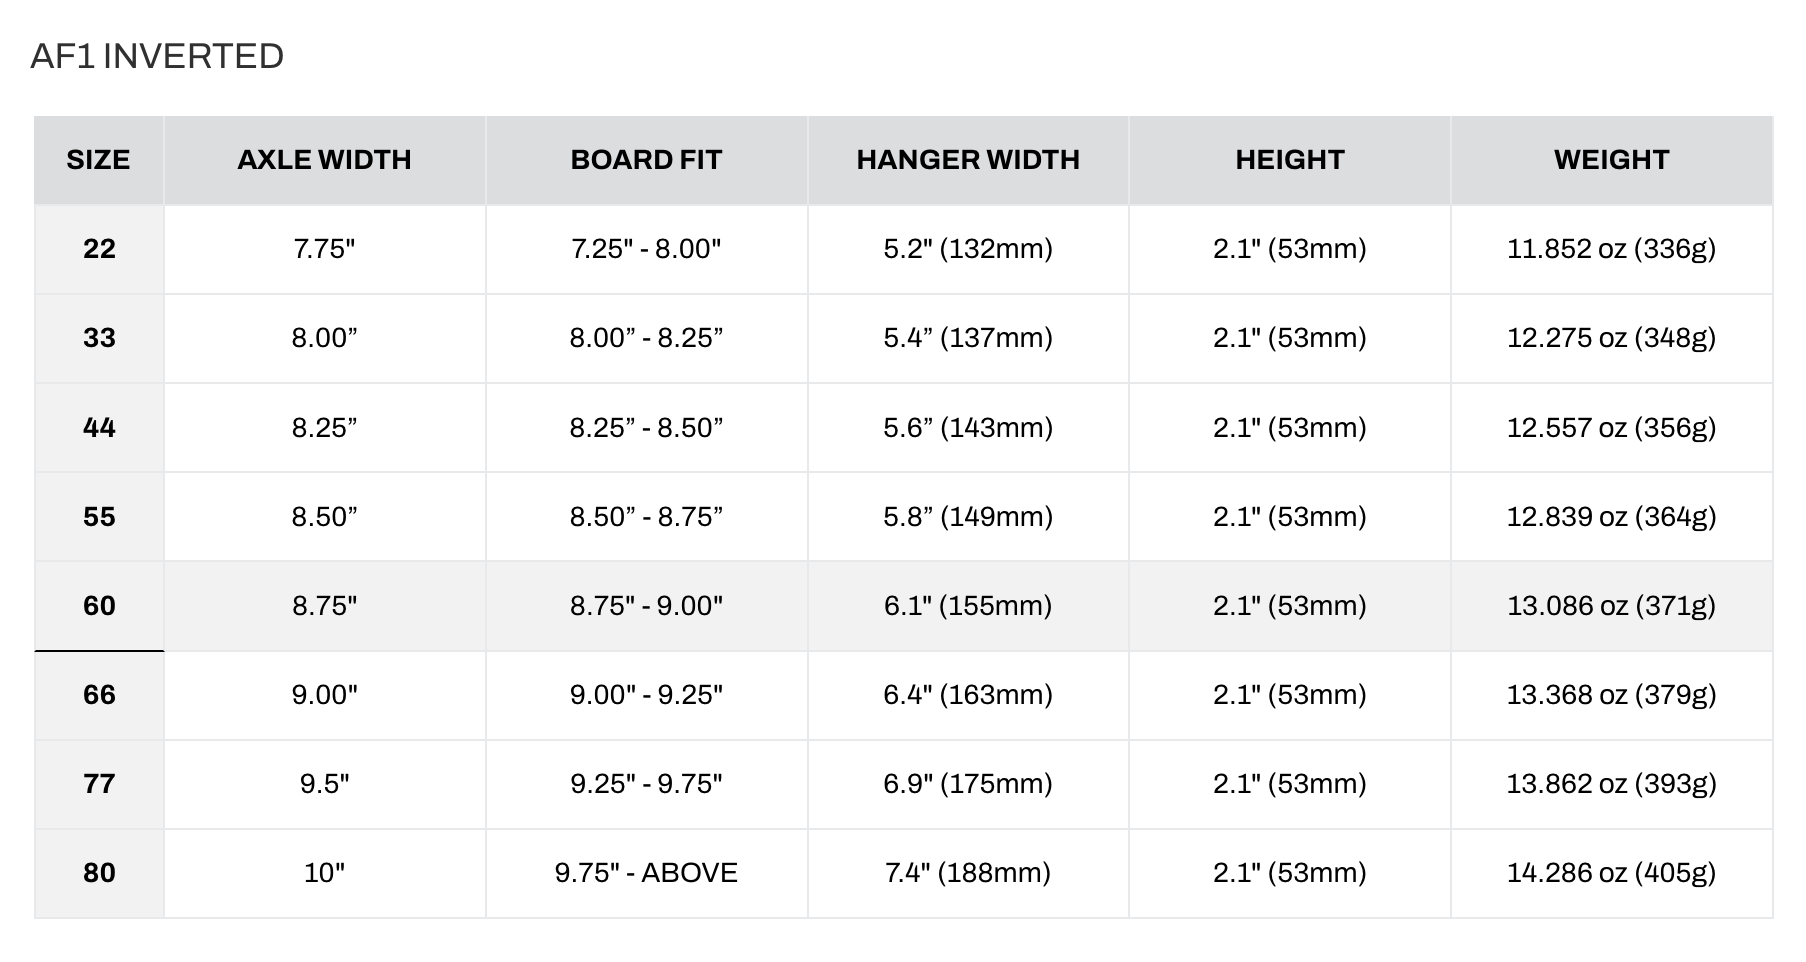This screenshot has height=962, width=1806.
Task: Select the size 80 row label
Action: pos(99,873)
